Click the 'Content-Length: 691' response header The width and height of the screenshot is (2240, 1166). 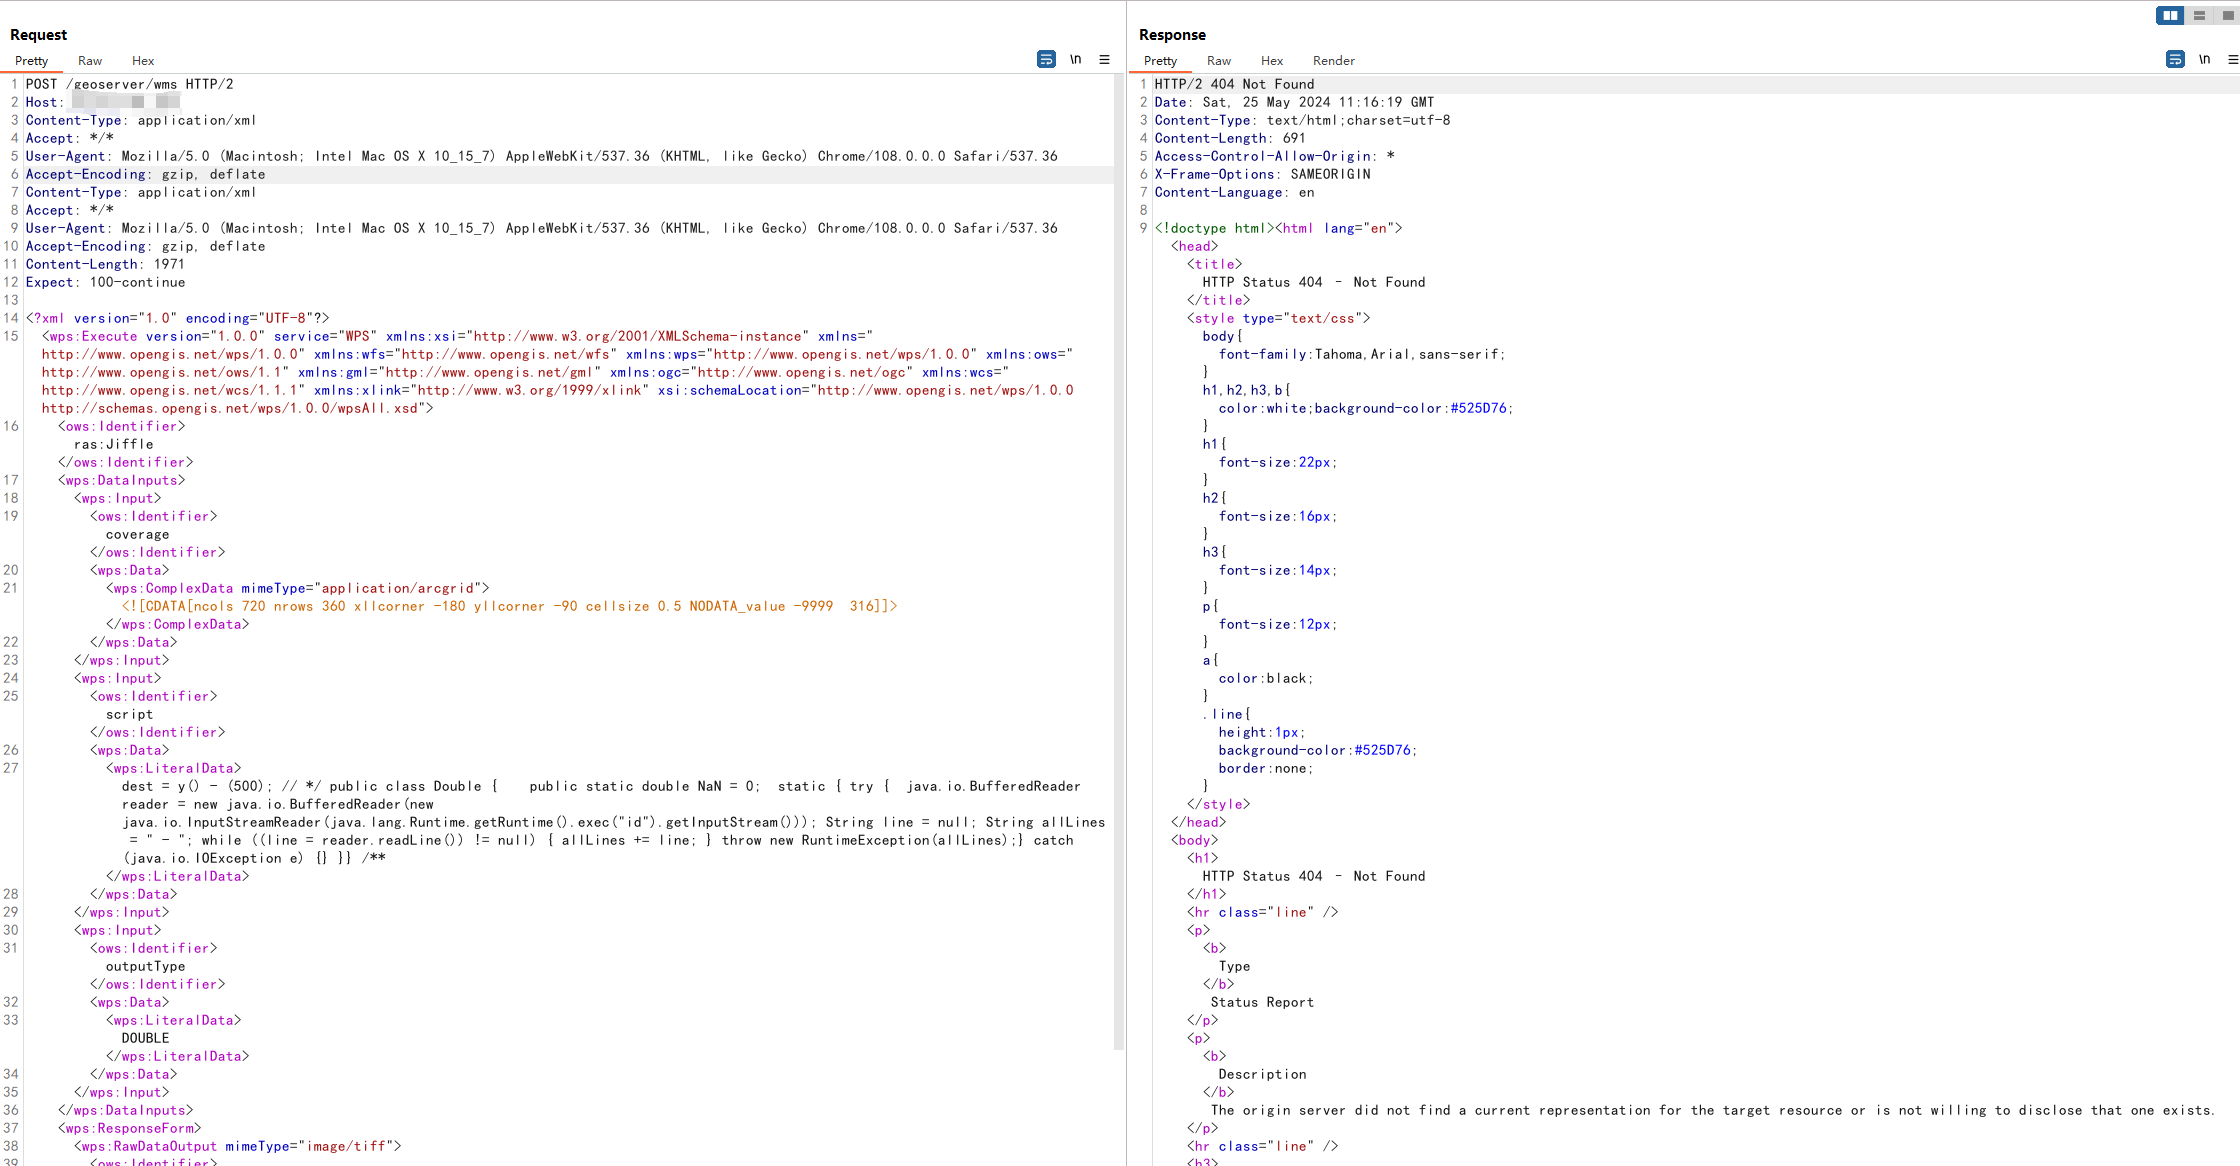pyautogui.click(x=1231, y=138)
